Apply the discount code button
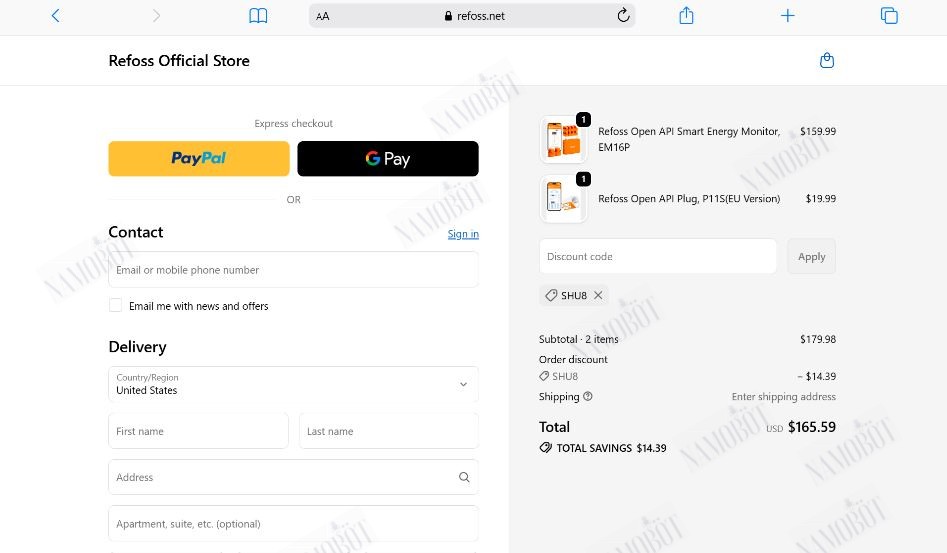The height and width of the screenshot is (553, 947). [x=811, y=257]
